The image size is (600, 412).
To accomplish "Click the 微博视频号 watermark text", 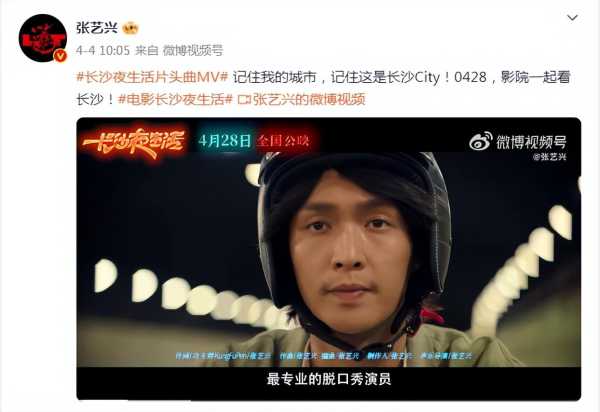I will (x=531, y=142).
